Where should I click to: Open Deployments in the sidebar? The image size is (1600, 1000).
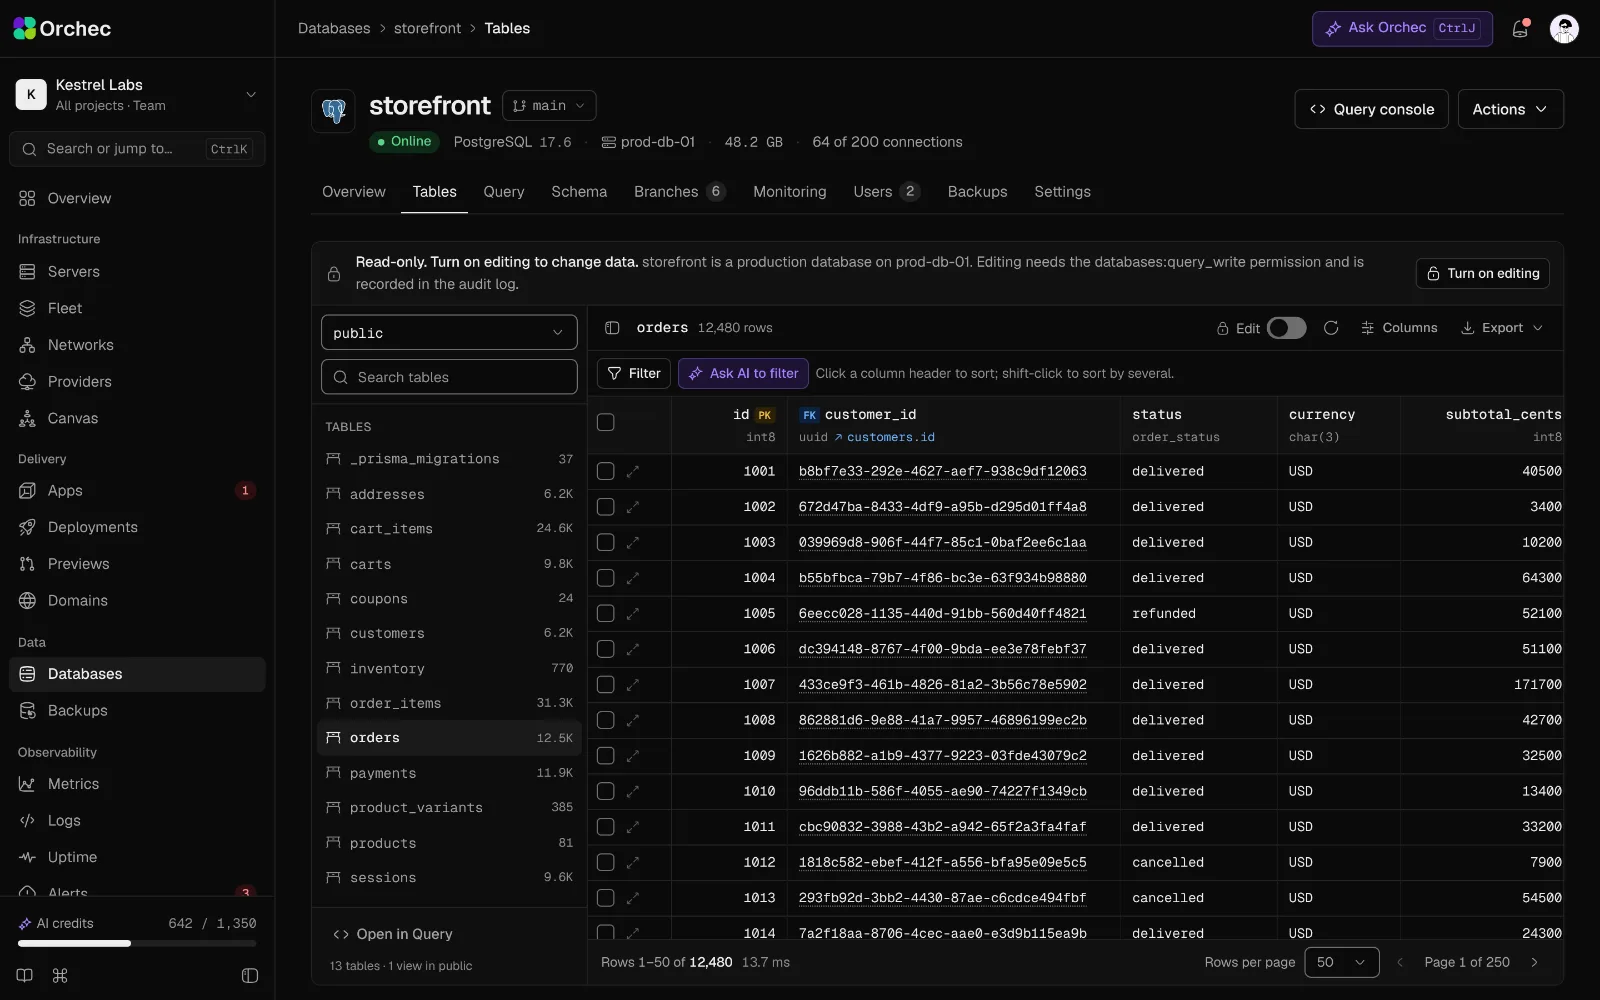click(x=137, y=527)
